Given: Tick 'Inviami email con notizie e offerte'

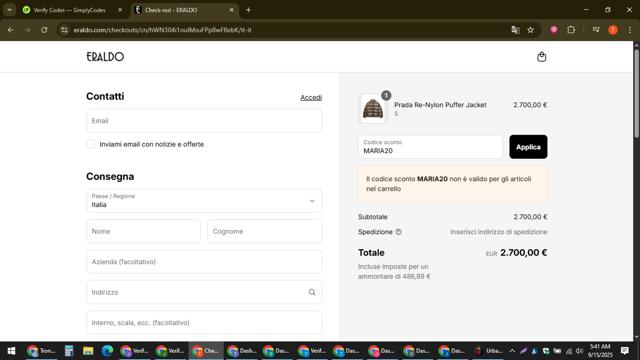Looking at the screenshot, I should tap(91, 144).
